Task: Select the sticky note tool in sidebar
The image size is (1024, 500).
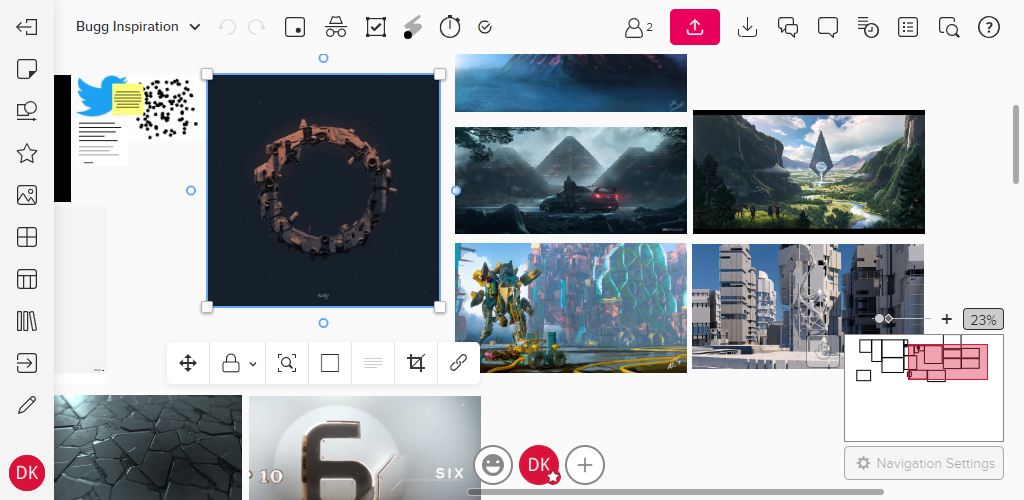Action: 27,69
